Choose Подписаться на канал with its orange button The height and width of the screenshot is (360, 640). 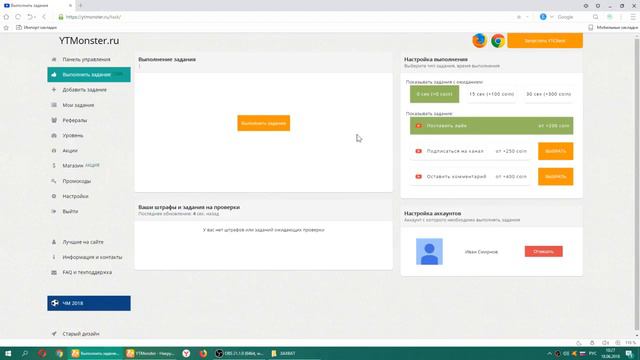tap(556, 151)
